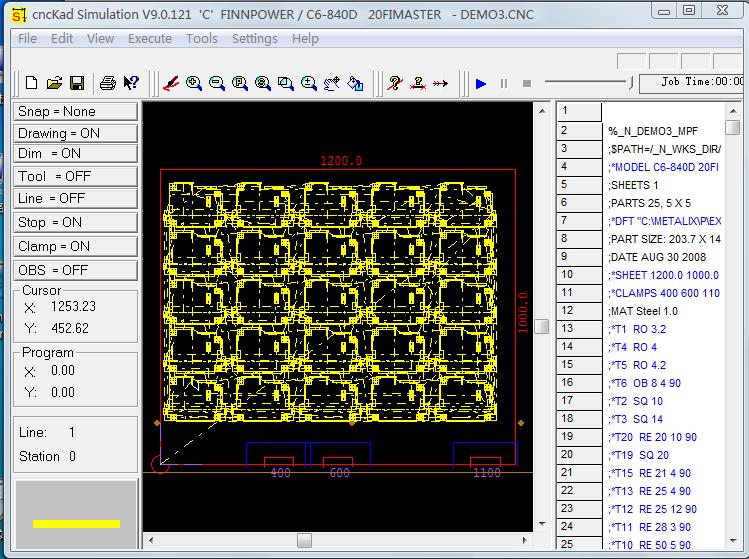Click line number 1 cell in code list
The height and width of the screenshot is (559, 749).
579,111
